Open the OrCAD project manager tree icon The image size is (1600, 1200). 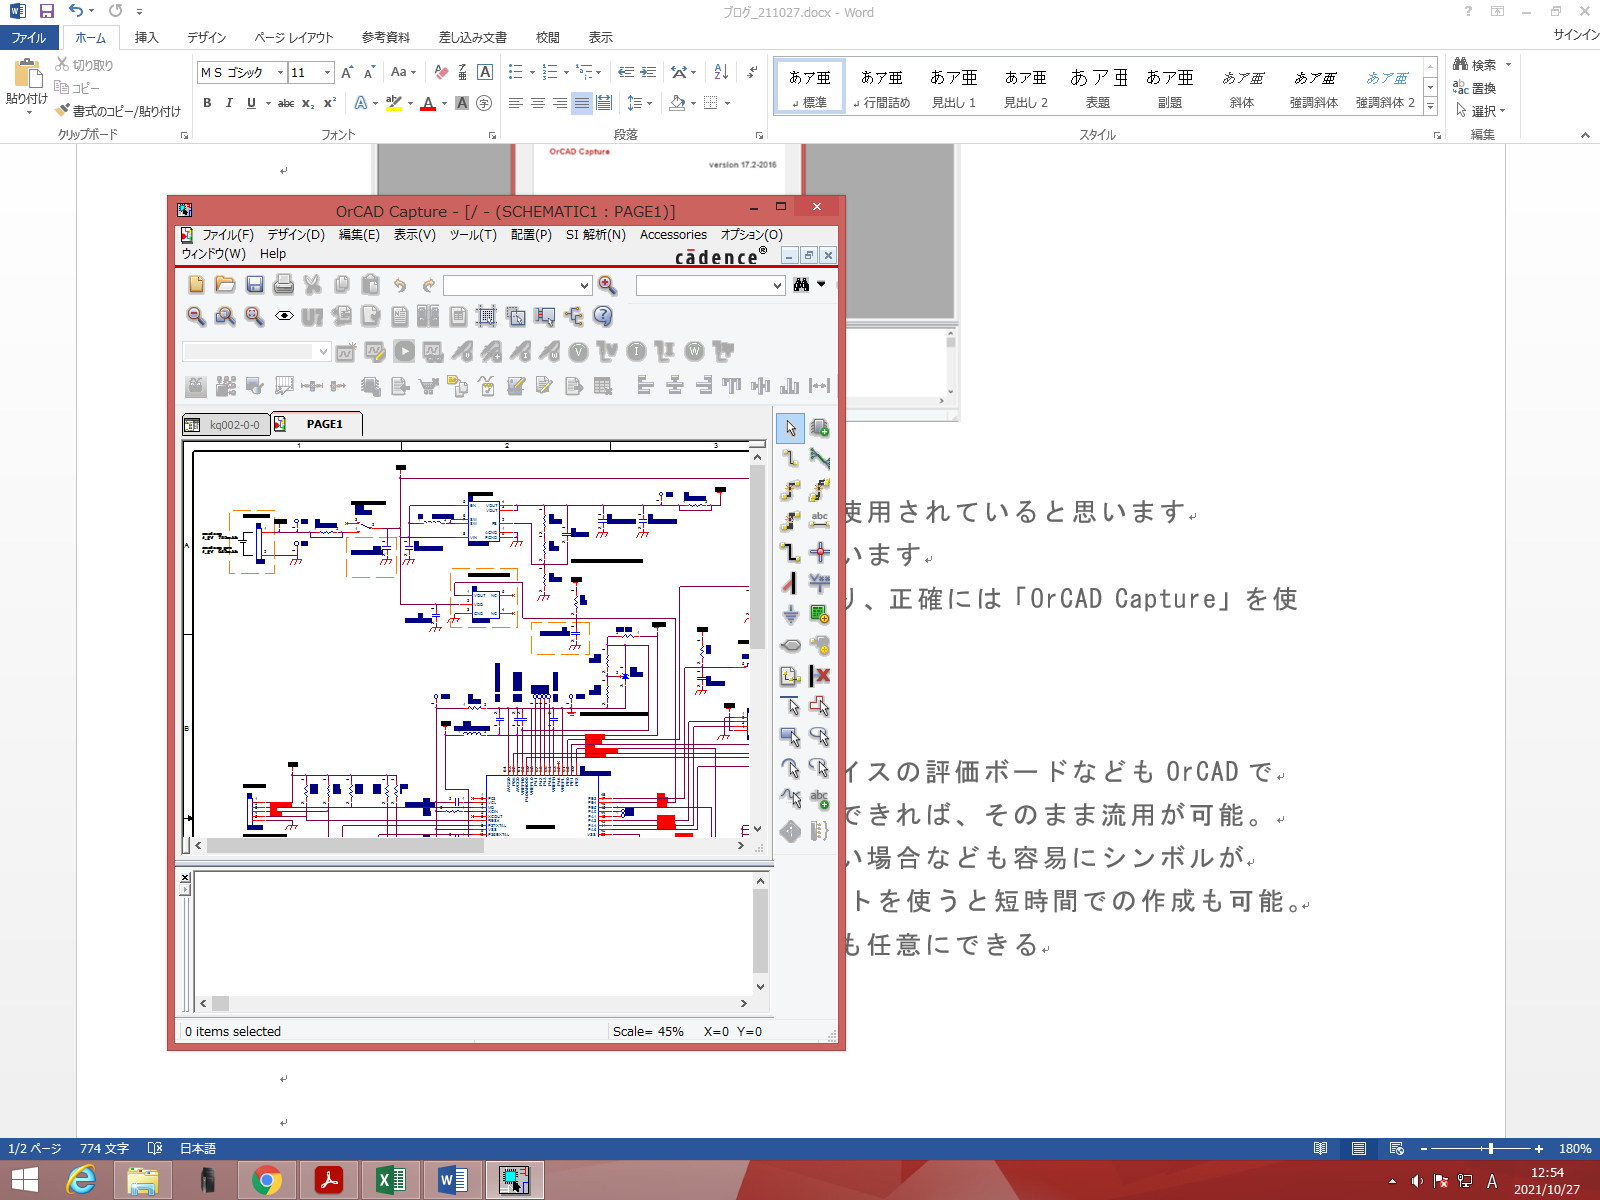point(574,316)
